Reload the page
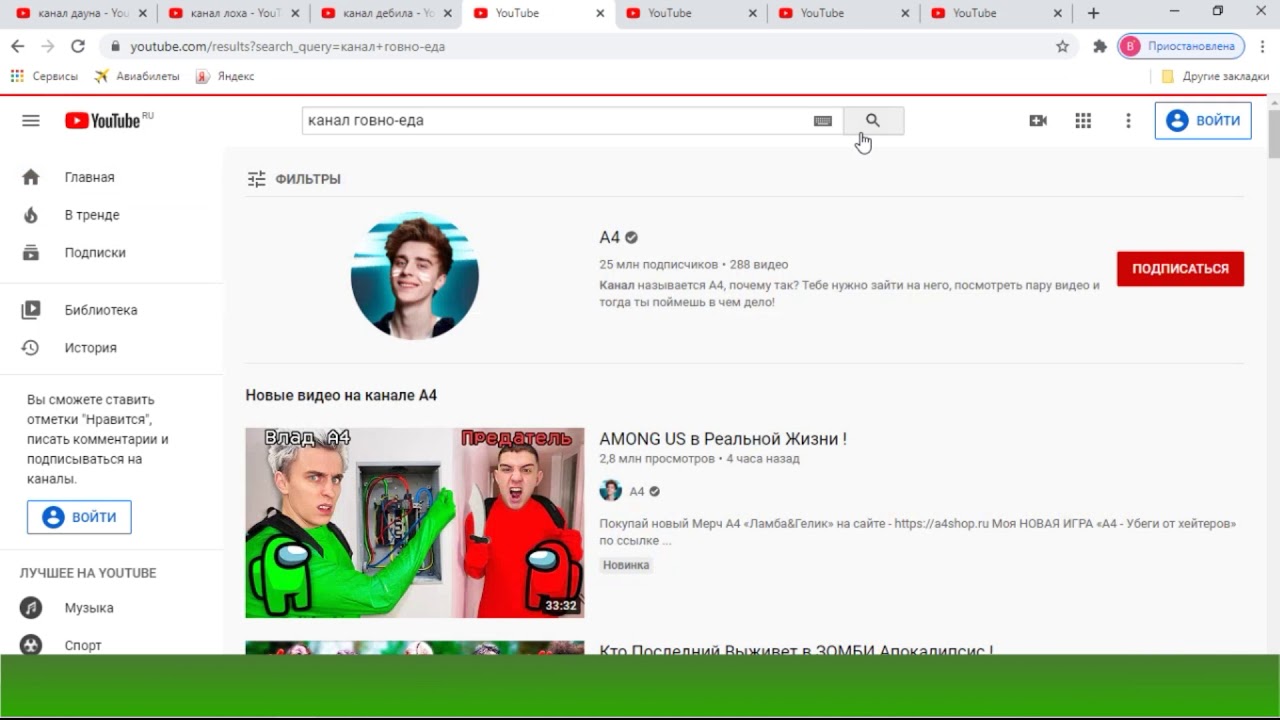The image size is (1280, 720). point(78,46)
